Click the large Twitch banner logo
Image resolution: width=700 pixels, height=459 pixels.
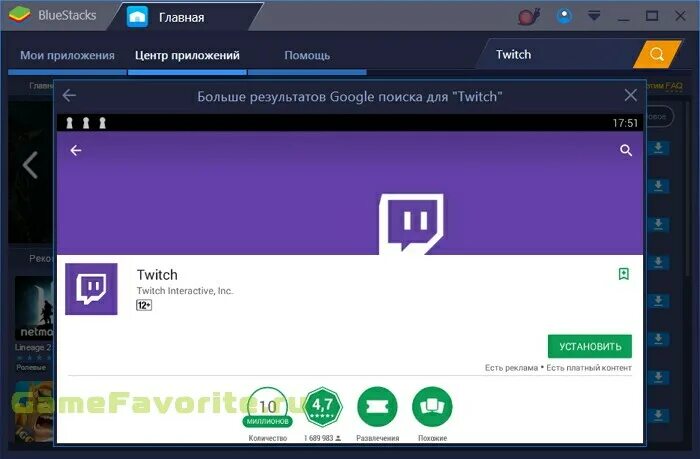(x=411, y=224)
